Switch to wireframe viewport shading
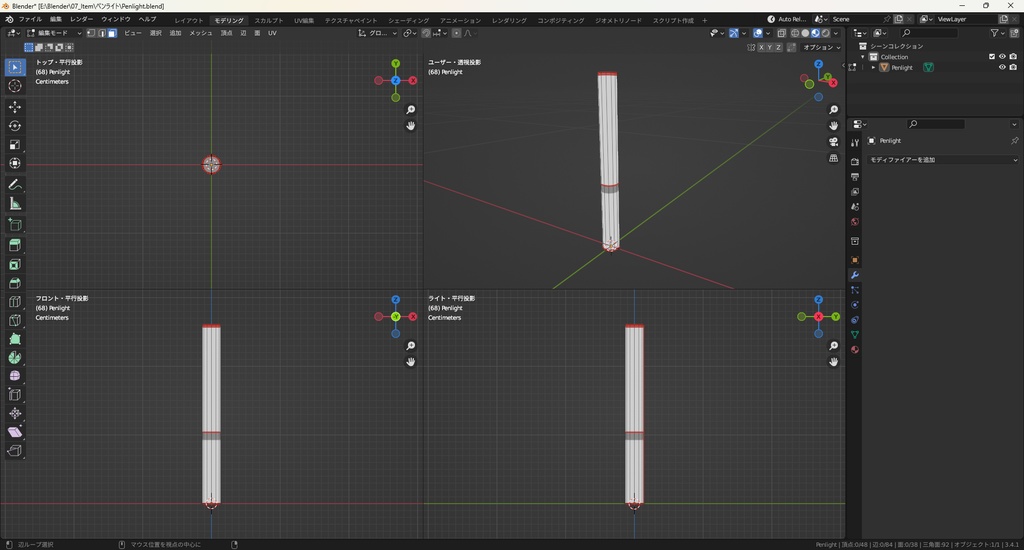Viewport: 1024px width, 550px height. point(795,33)
